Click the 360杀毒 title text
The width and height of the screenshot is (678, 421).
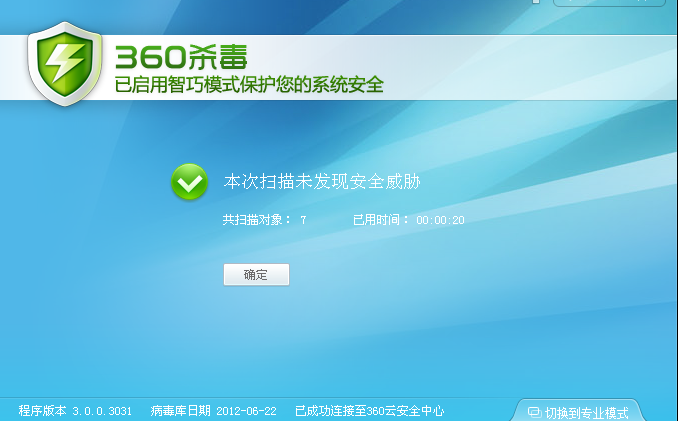[181, 57]
